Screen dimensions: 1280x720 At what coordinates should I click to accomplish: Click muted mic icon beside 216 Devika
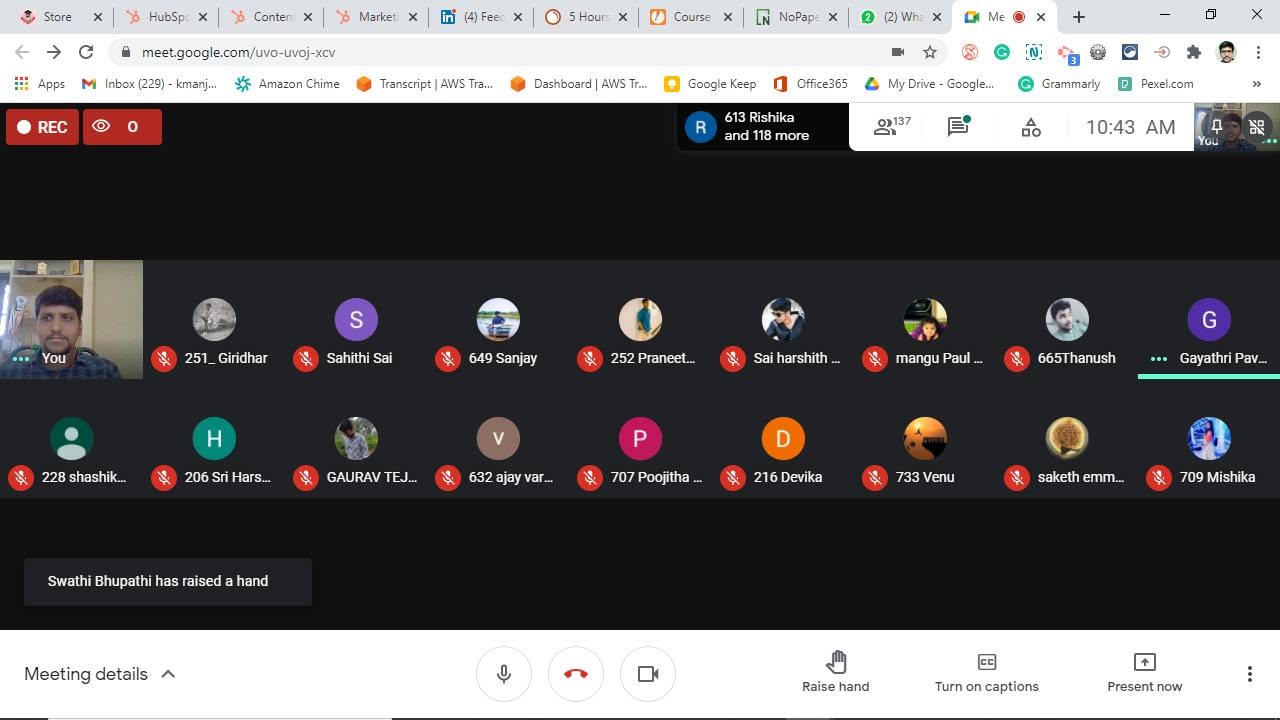point(732,477)
